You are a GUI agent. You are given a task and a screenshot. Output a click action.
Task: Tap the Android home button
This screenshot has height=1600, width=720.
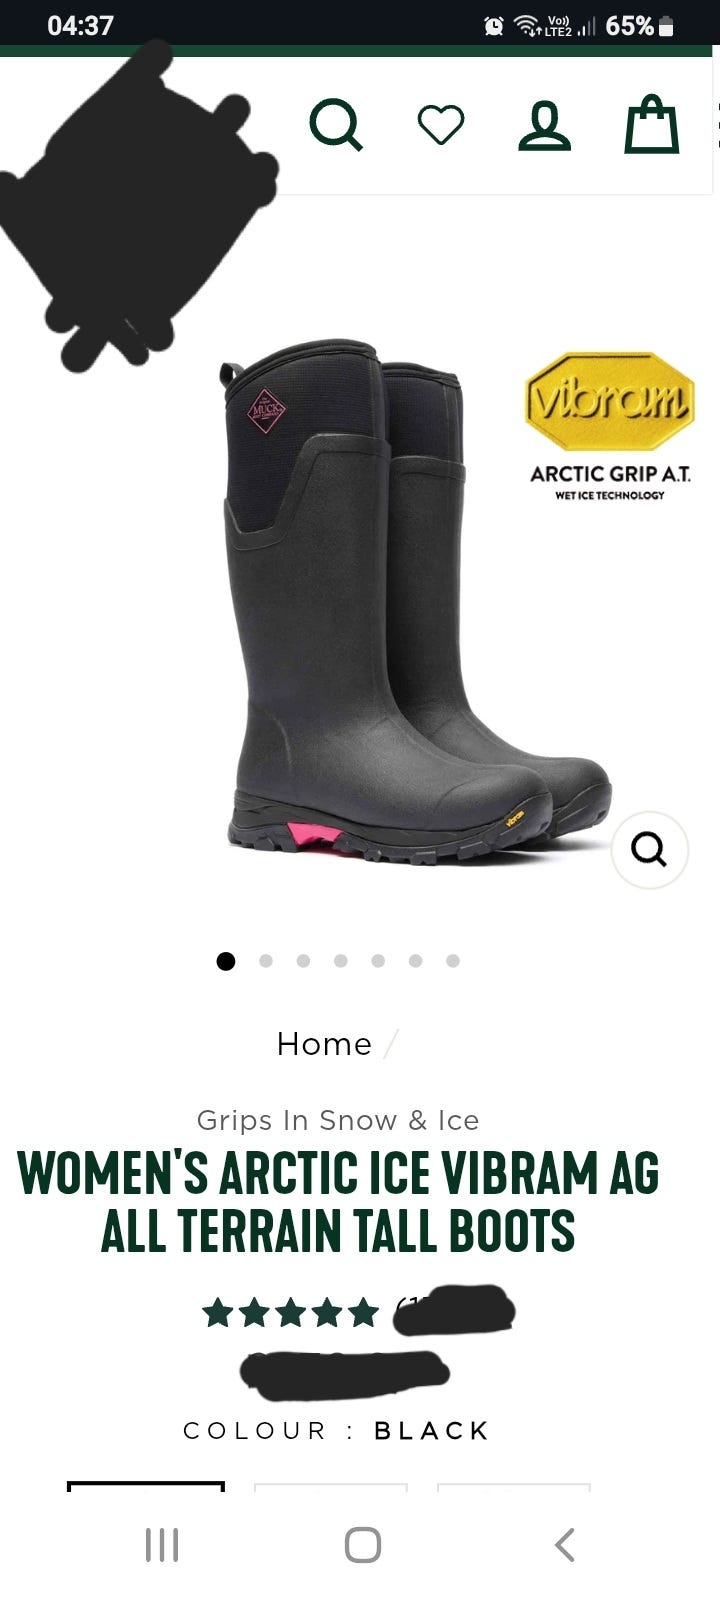click(363, 1544)
